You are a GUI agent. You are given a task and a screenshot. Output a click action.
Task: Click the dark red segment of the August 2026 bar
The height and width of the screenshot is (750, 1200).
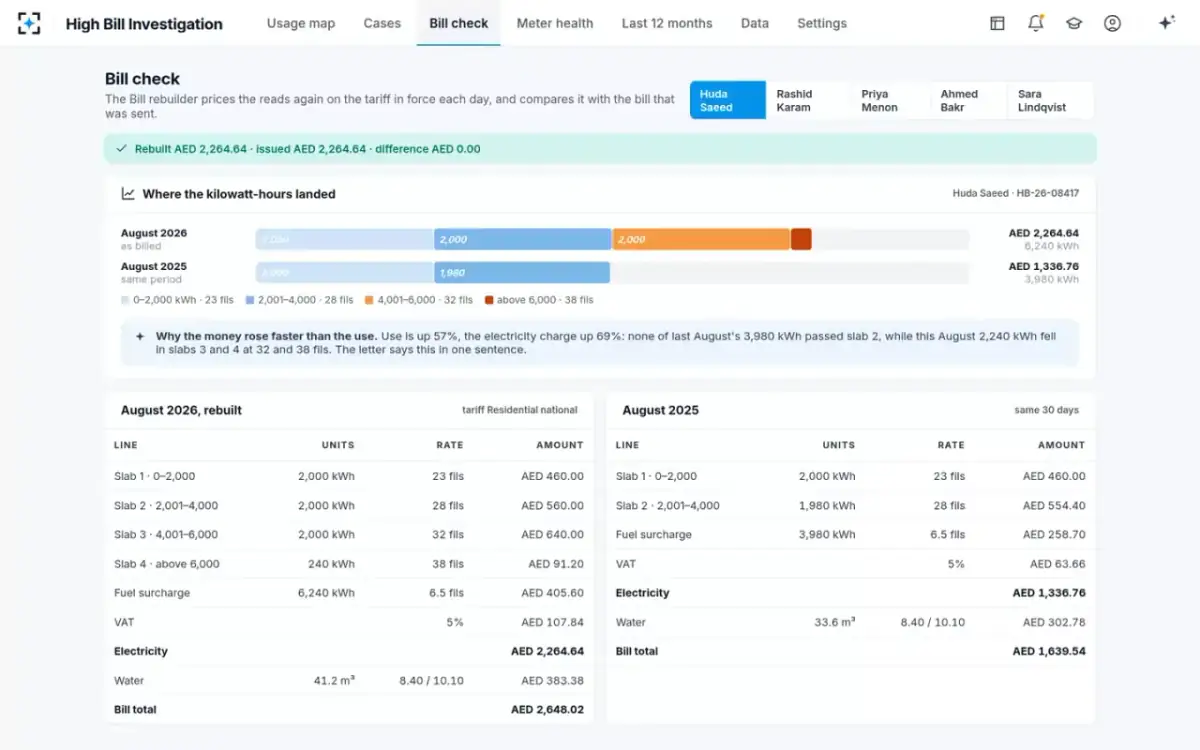[x=801, y=239]
